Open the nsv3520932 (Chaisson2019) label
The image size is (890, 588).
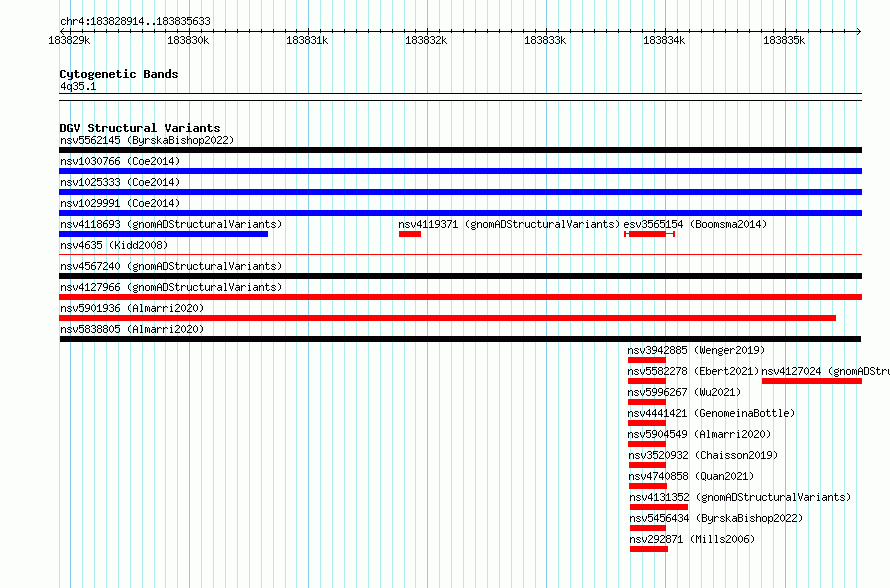tap(703, 455)
